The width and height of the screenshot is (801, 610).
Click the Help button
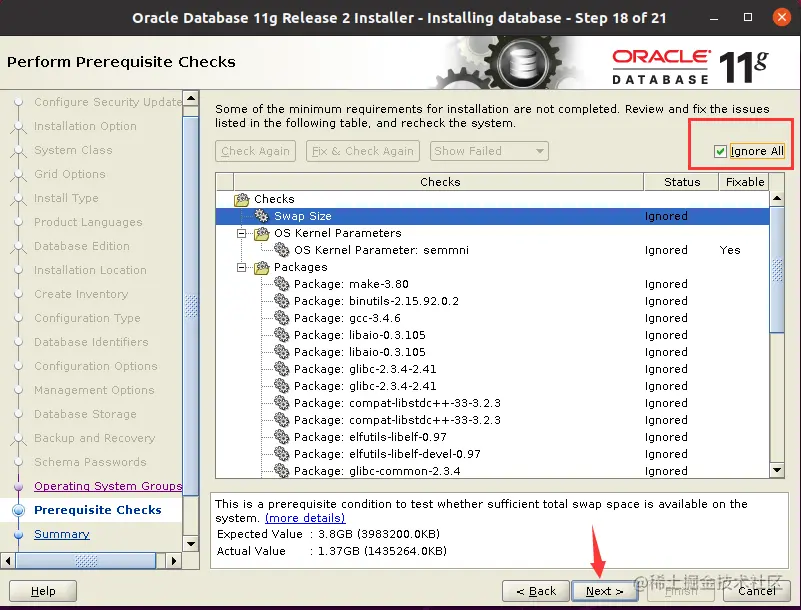pyautogui.click(x=43, y=591)
